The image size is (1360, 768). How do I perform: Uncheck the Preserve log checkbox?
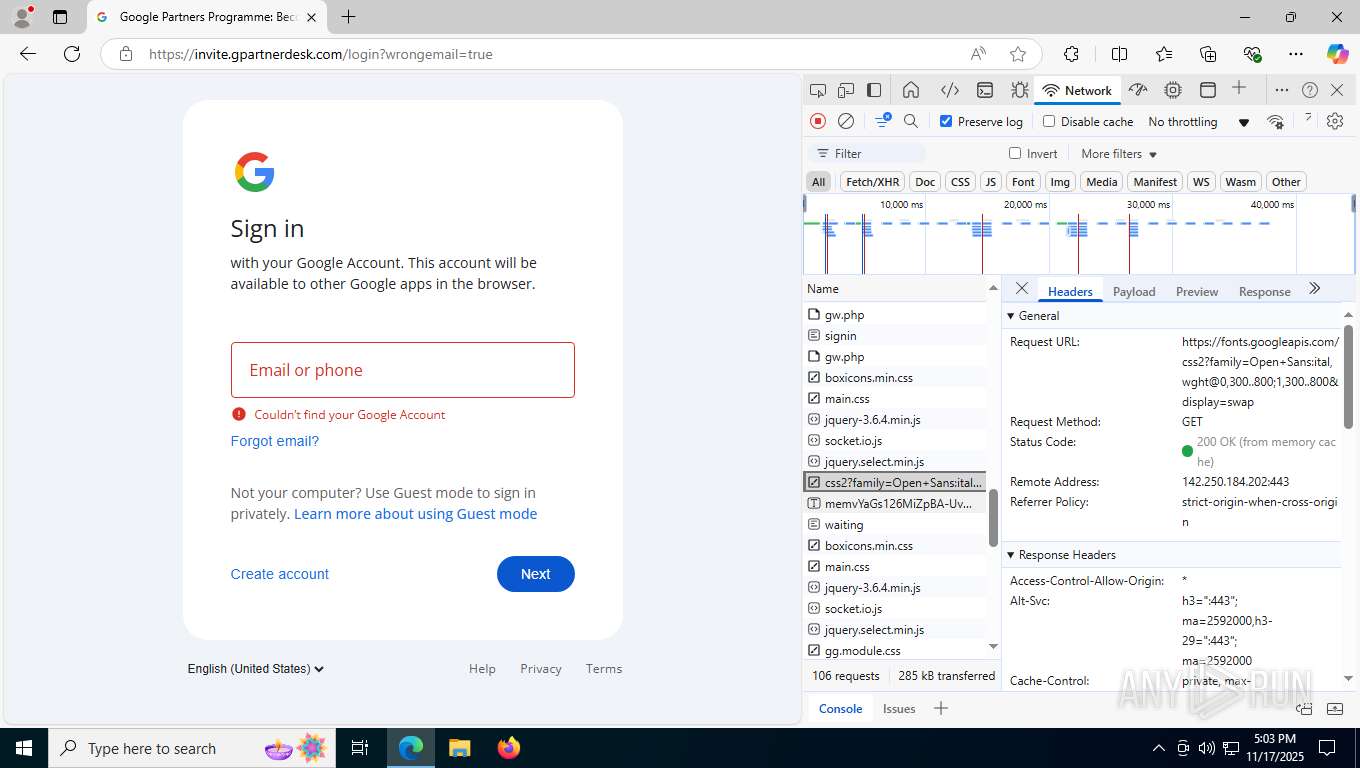pyautogui.click(x=946, y=121)
